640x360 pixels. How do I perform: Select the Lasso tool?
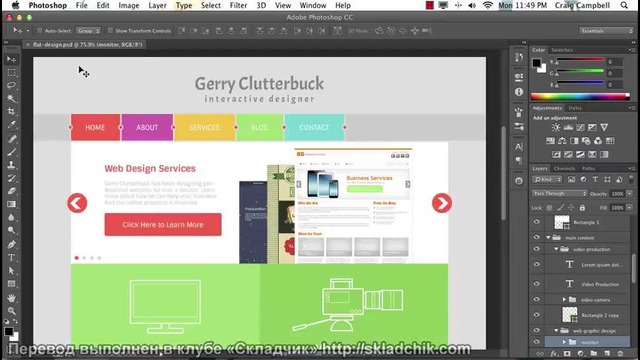pyautogui.click(x=11, y=86)
